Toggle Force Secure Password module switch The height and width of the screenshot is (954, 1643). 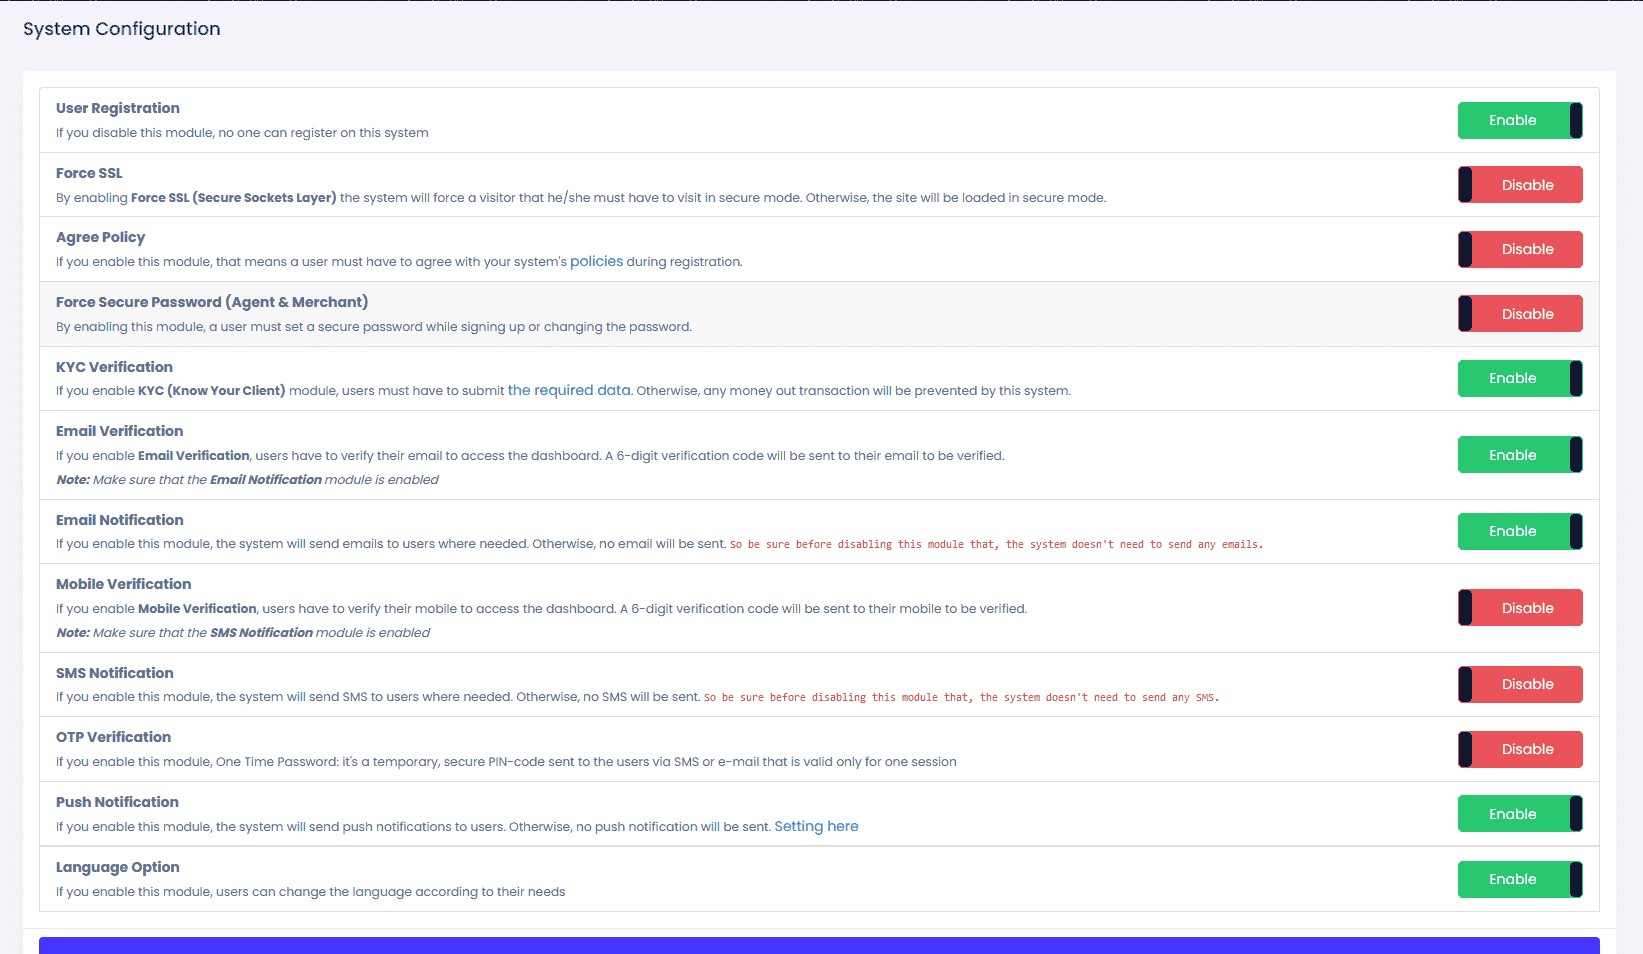click(1519, 314)
